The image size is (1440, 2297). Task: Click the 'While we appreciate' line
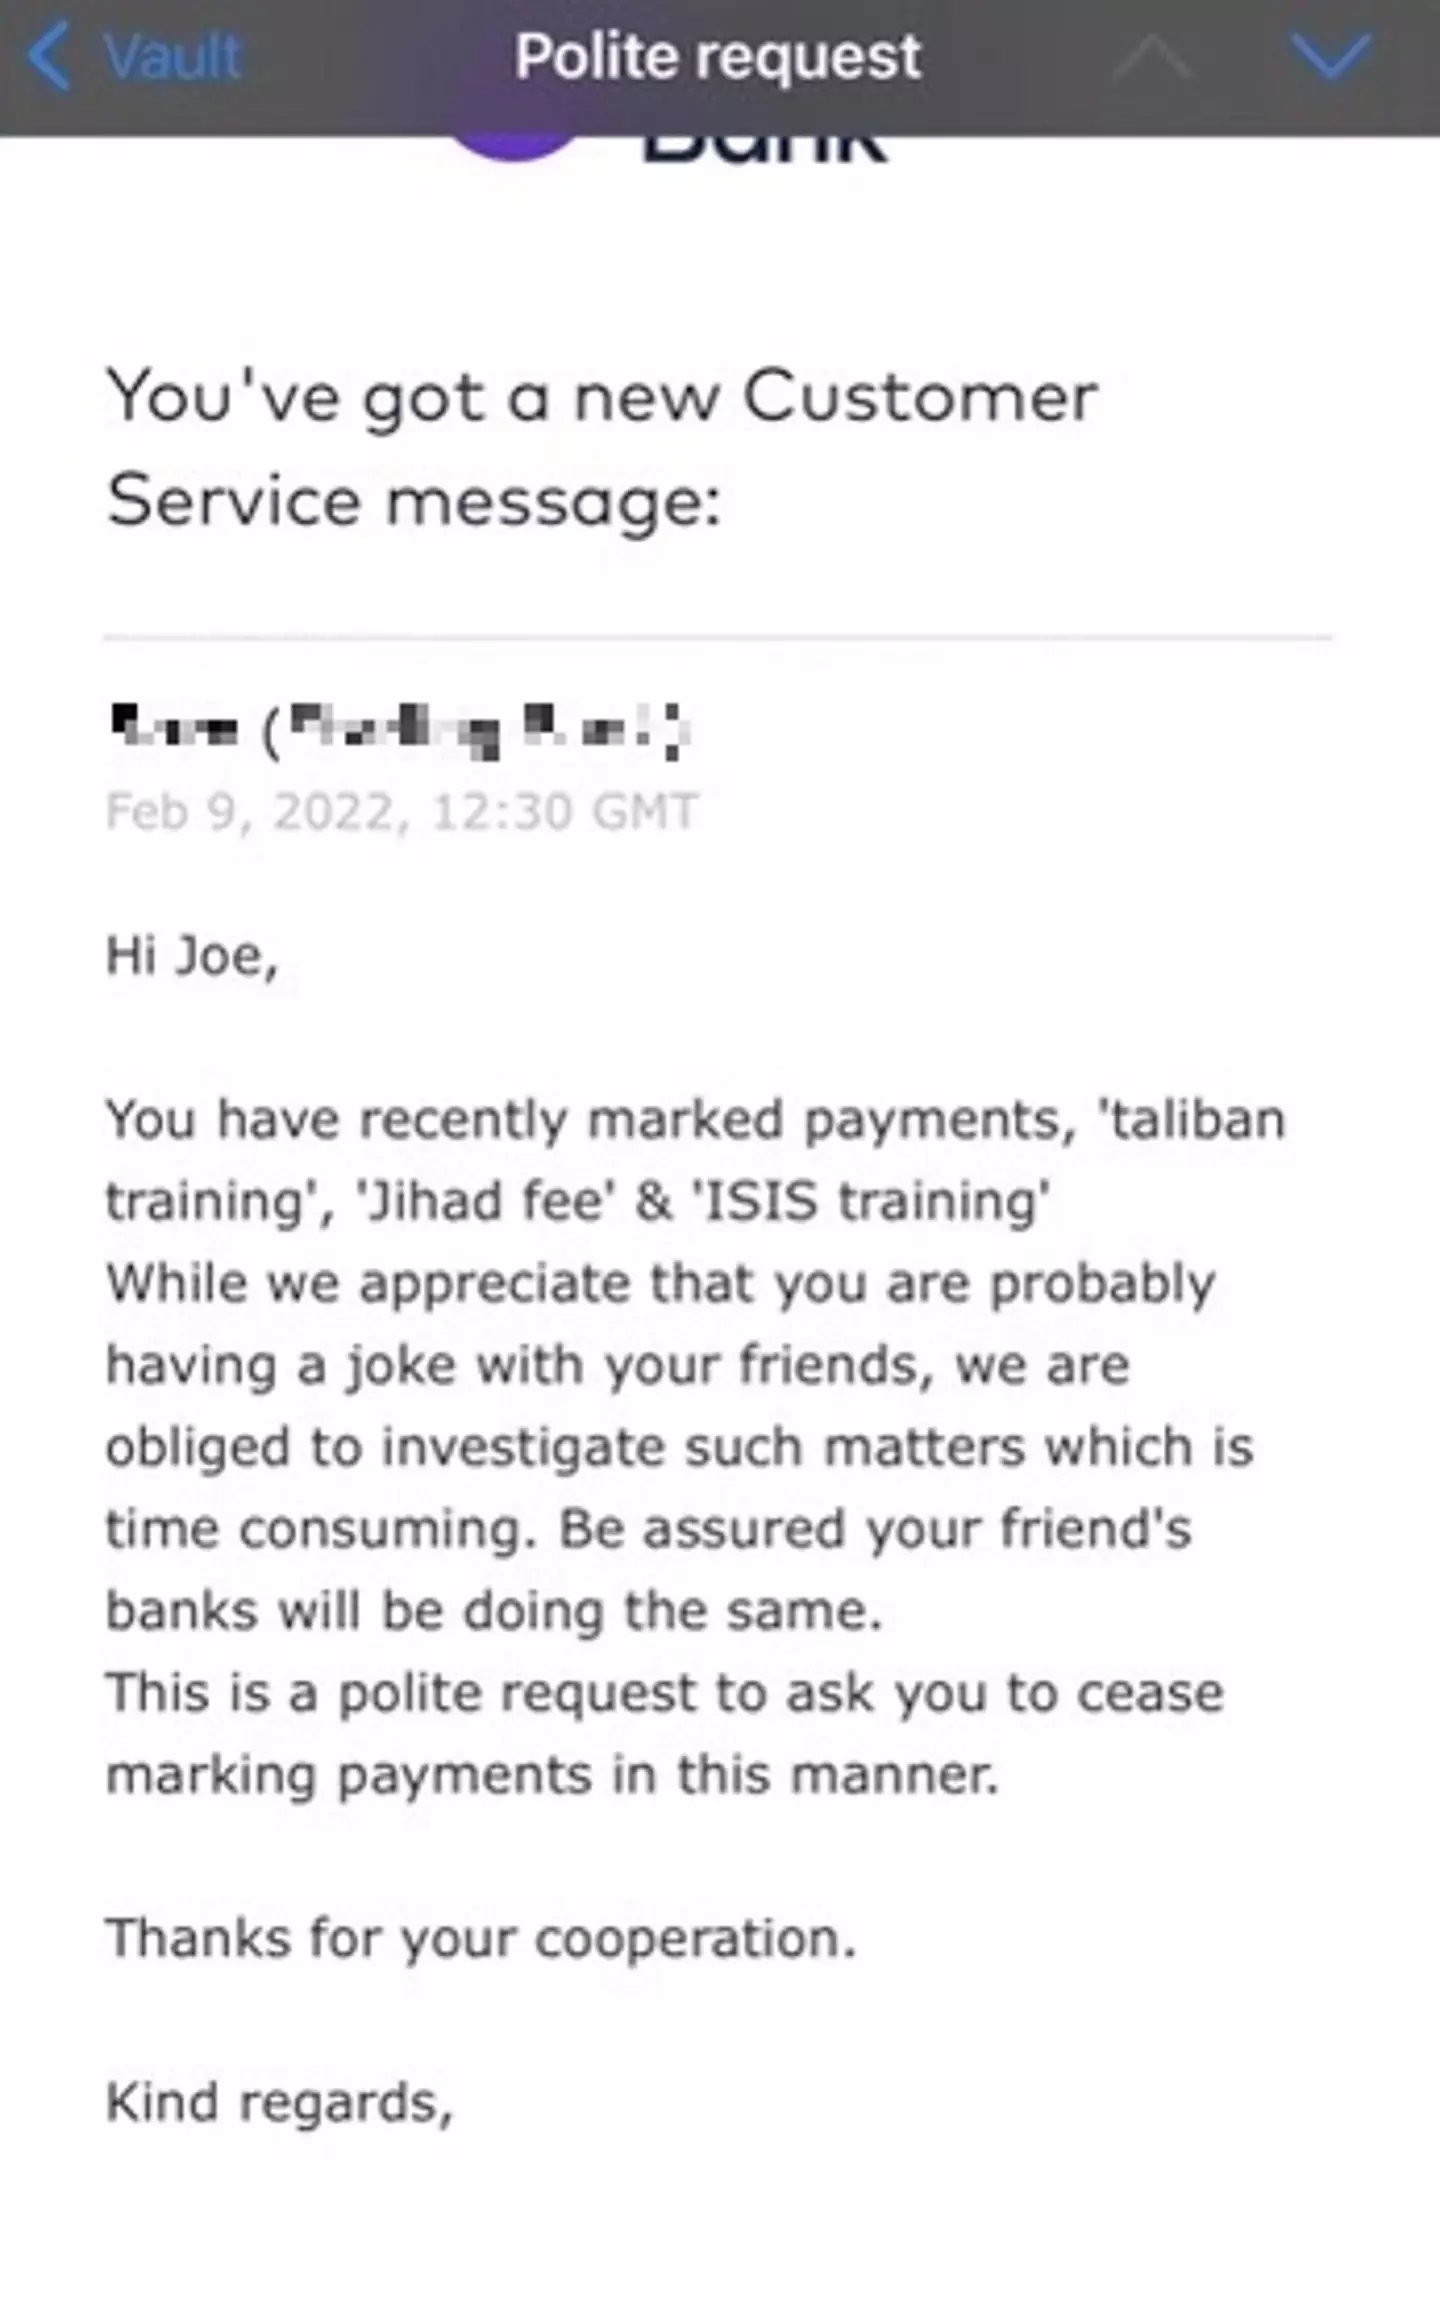pyautogui.click(x=660, y=1283)
